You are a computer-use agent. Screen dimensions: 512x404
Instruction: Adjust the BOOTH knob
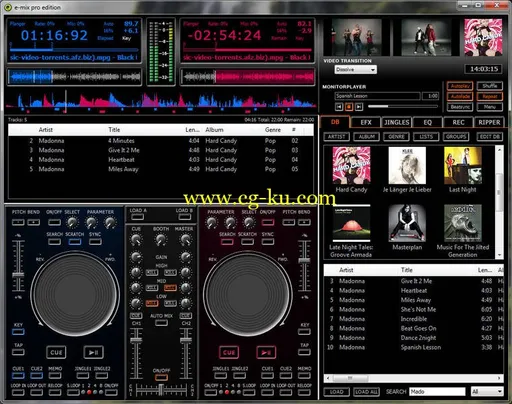(161, 239)
